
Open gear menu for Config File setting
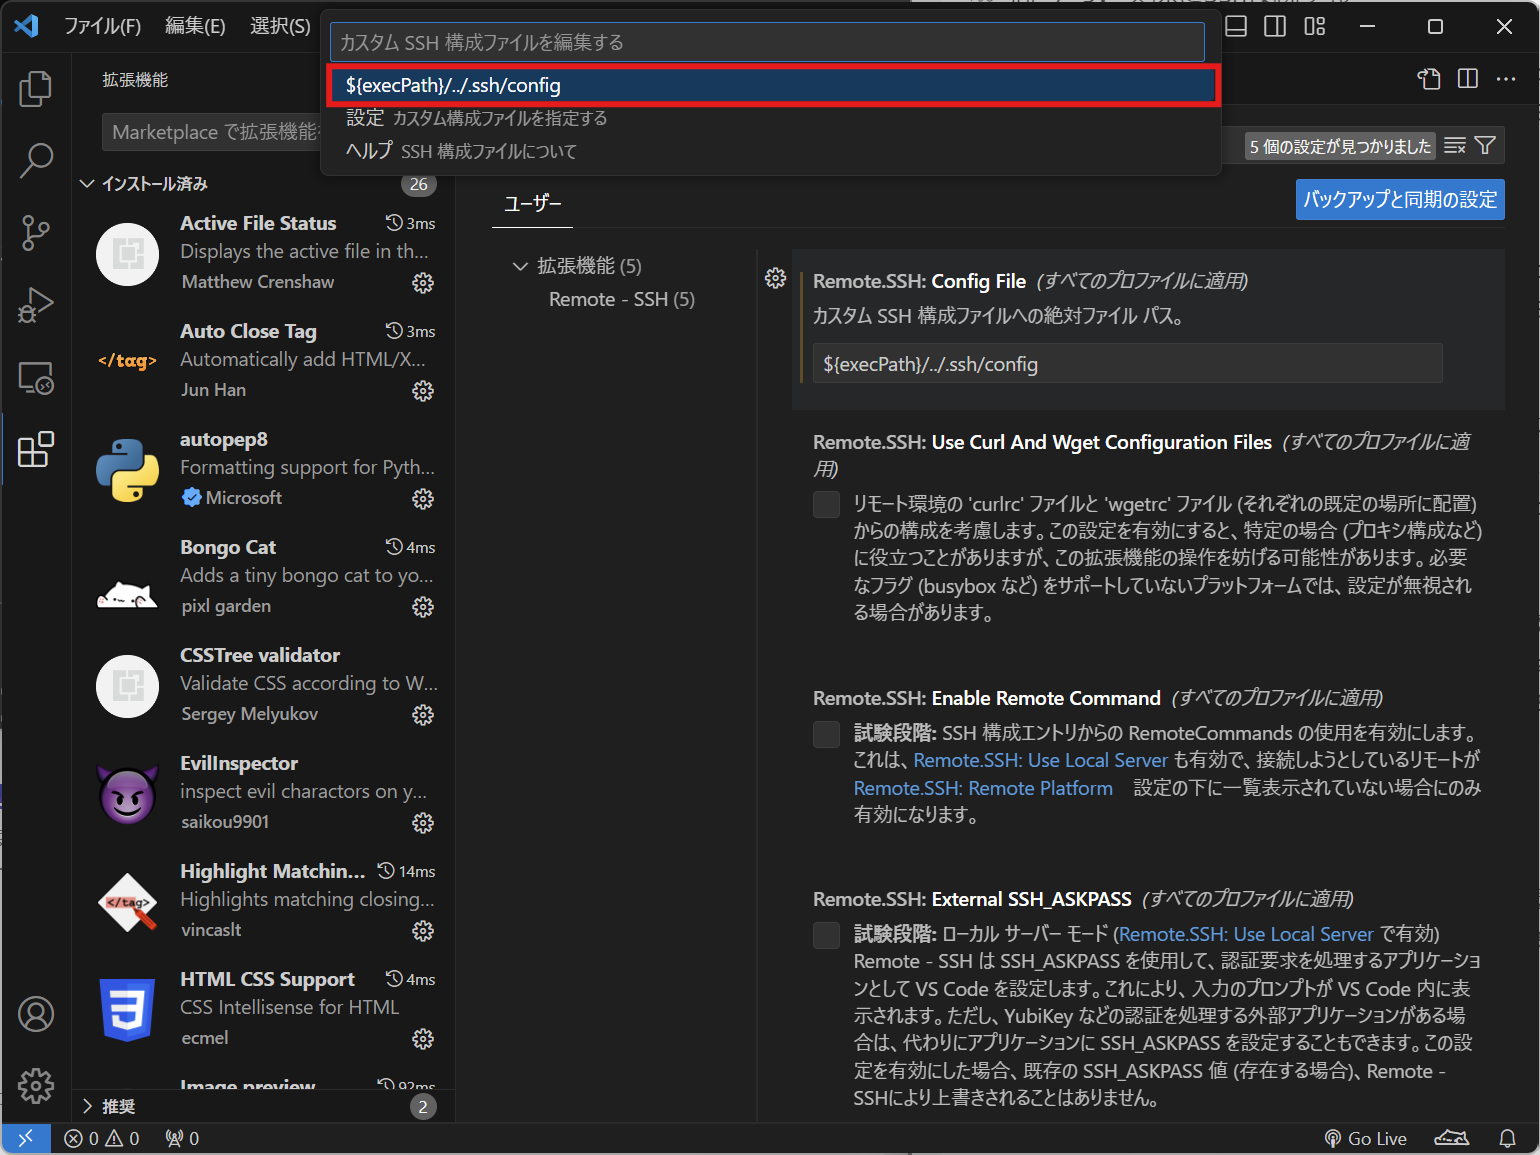(776, 278)
